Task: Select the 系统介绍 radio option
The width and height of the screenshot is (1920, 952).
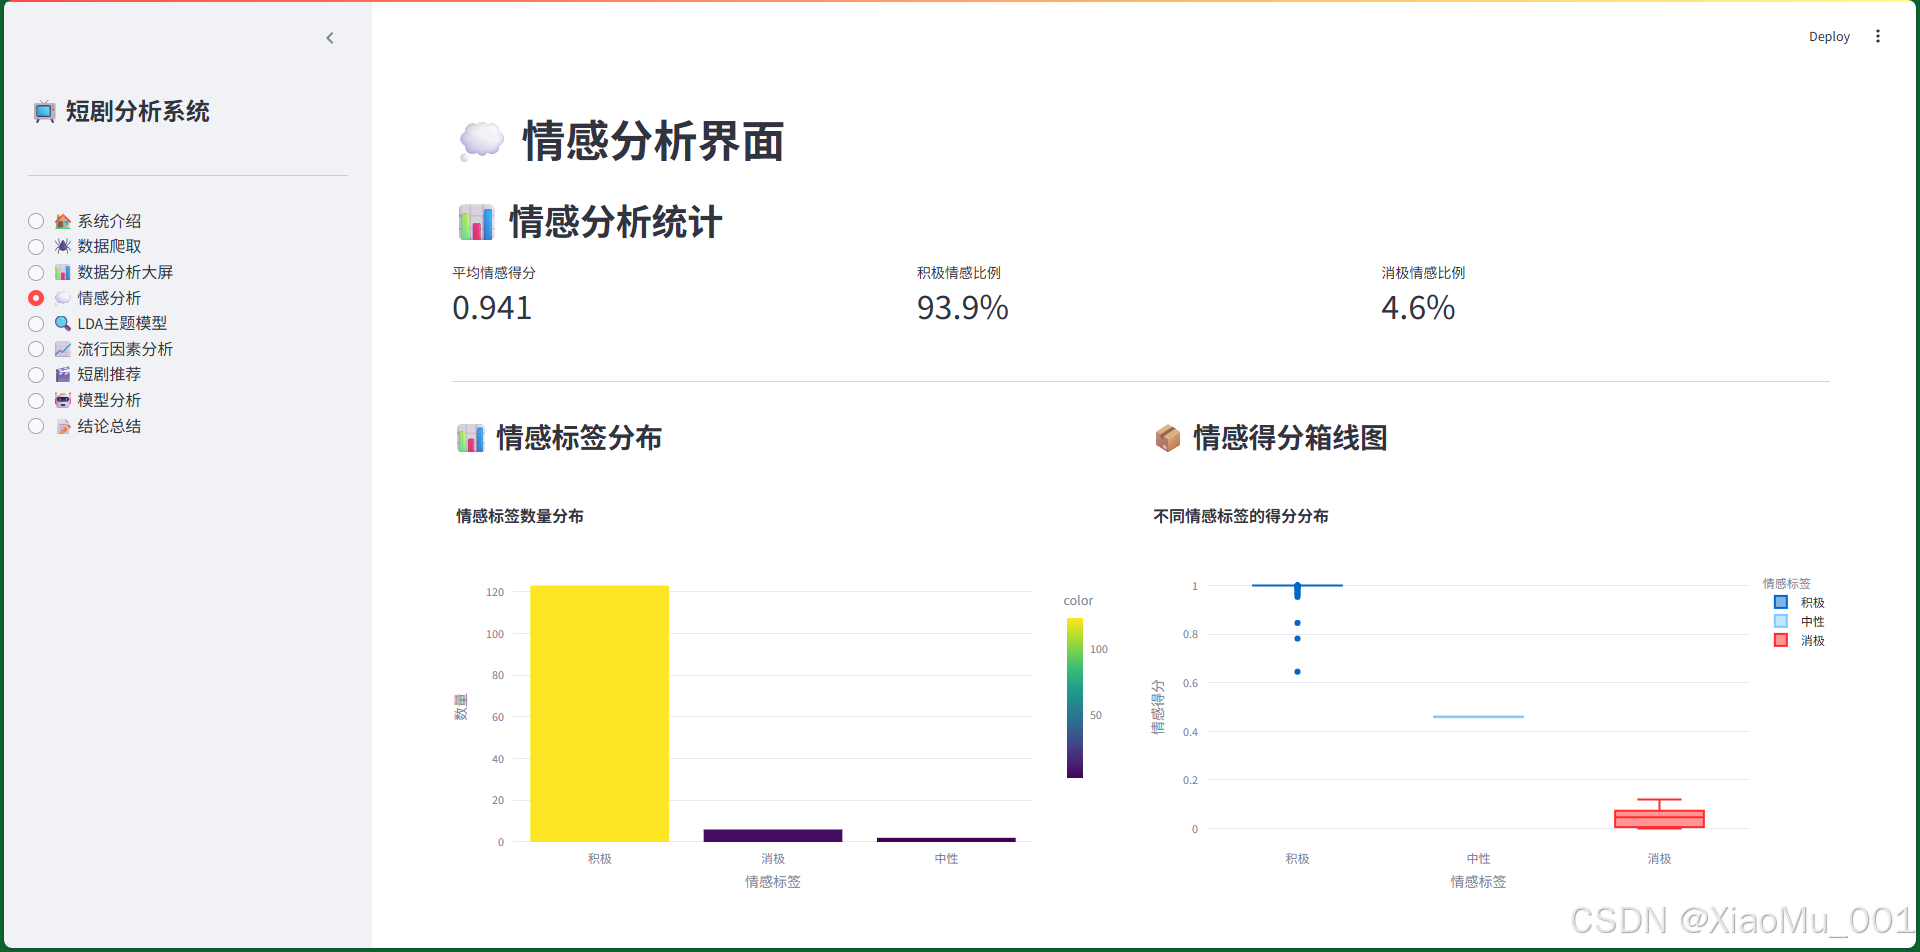Action: [x=36, y=221]
